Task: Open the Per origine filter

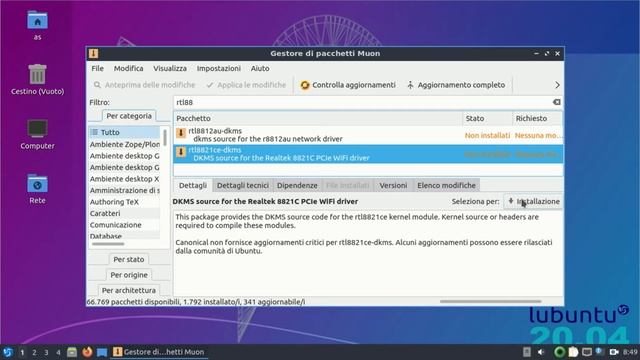Action: point(129,275)
